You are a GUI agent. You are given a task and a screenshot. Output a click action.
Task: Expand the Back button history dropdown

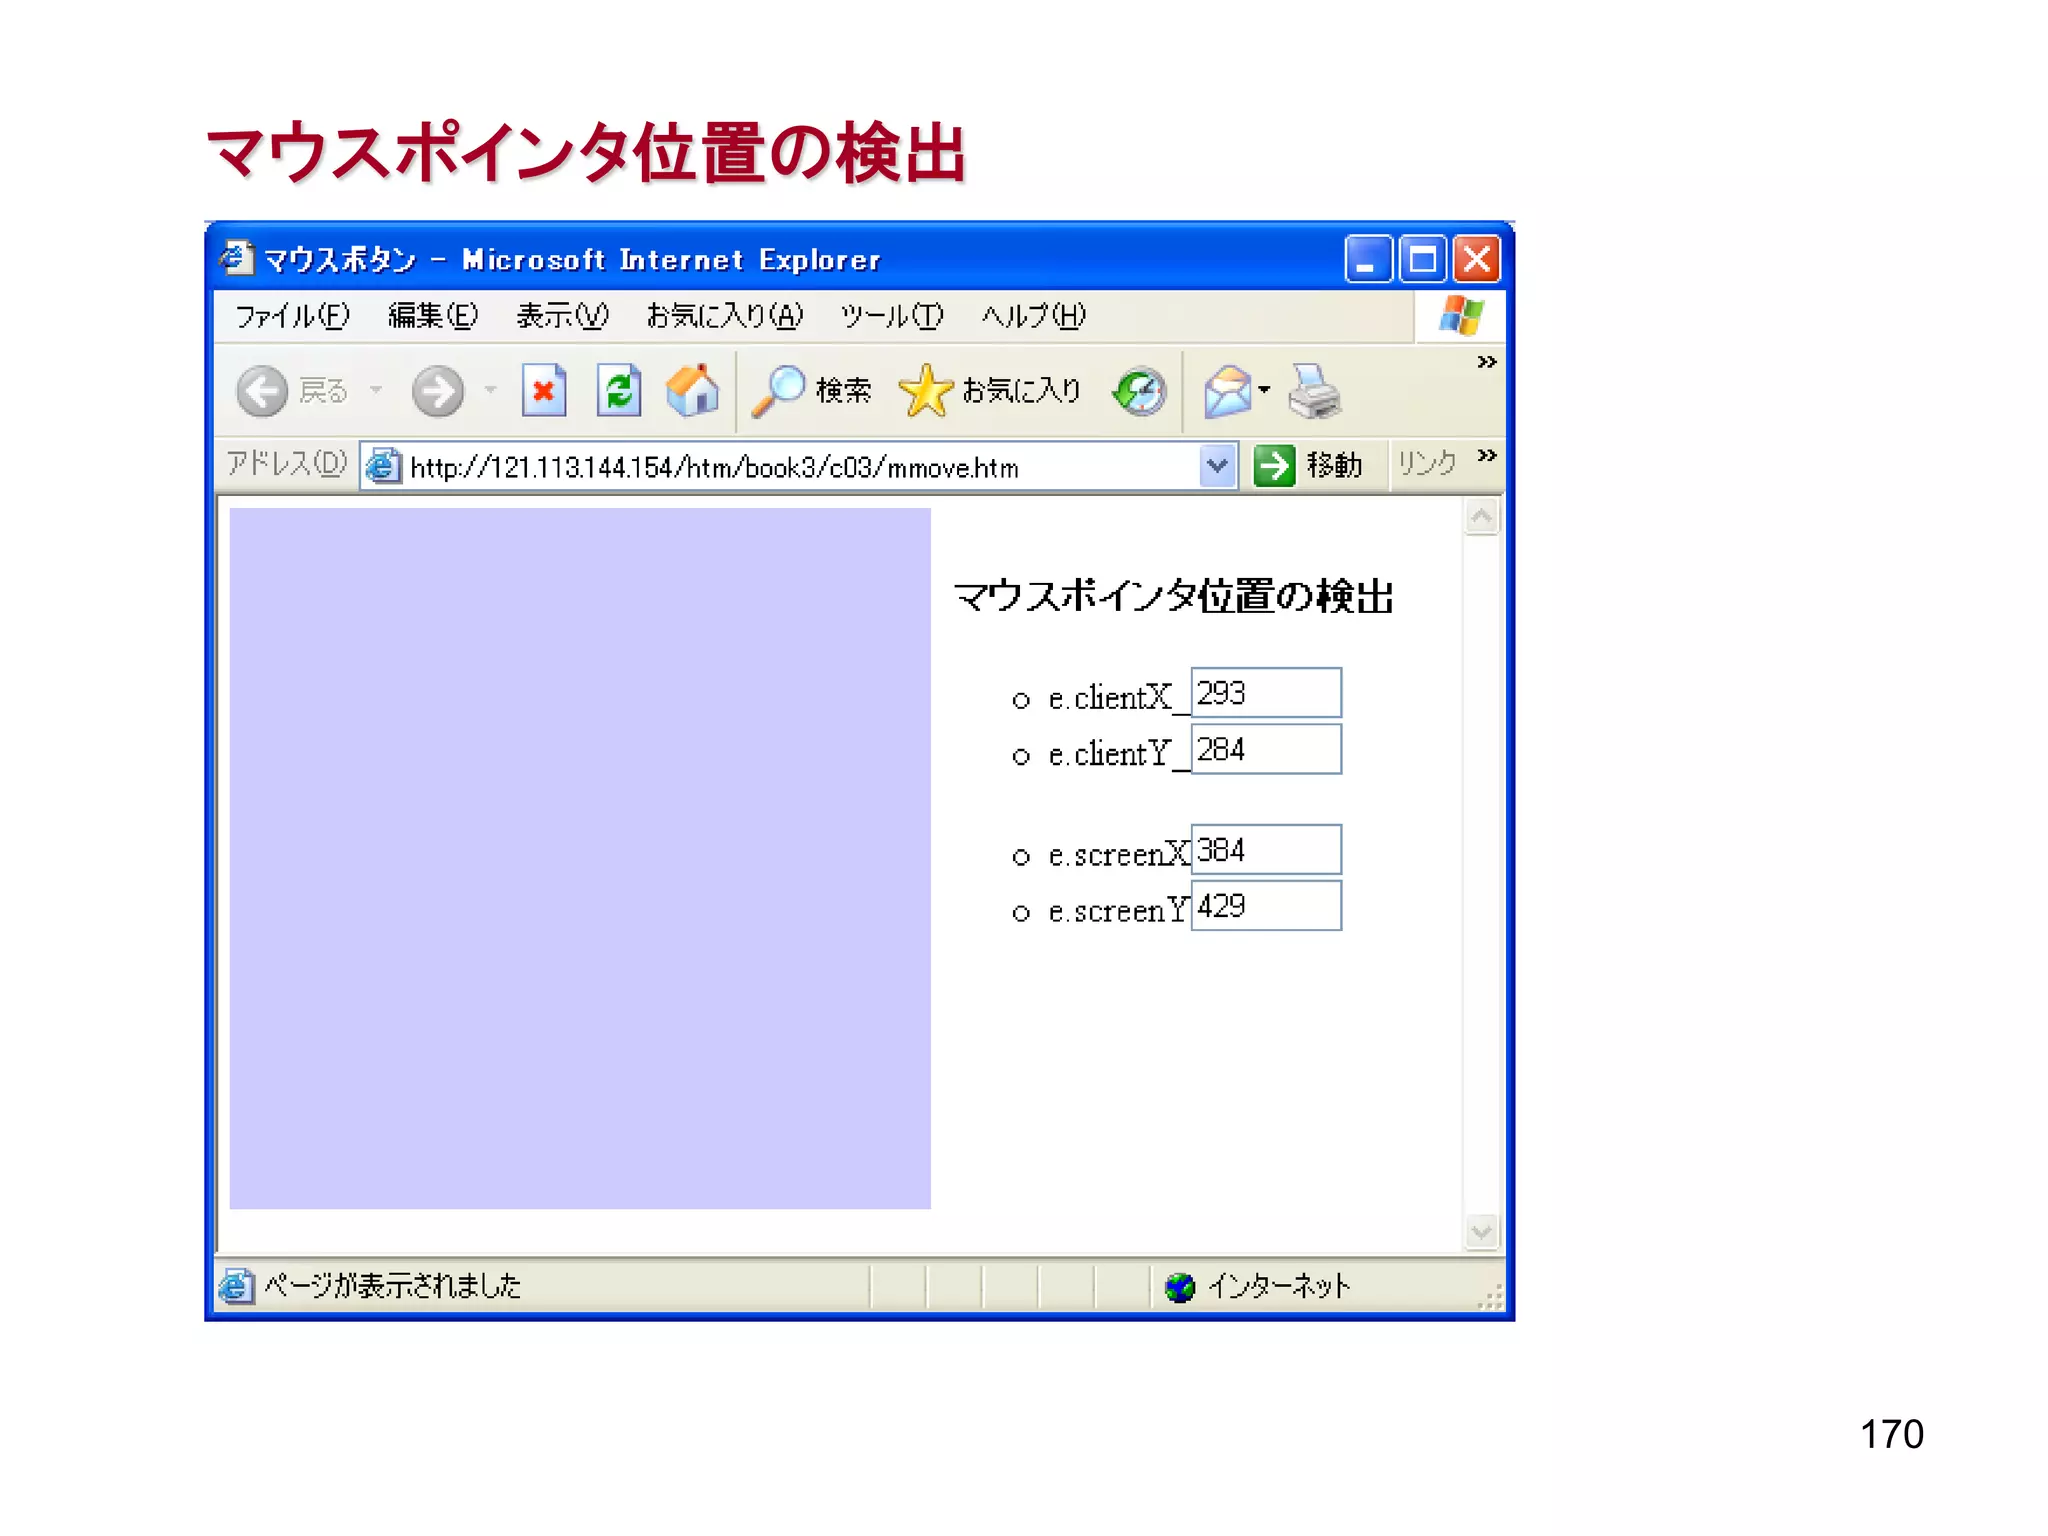pos(376,390)
